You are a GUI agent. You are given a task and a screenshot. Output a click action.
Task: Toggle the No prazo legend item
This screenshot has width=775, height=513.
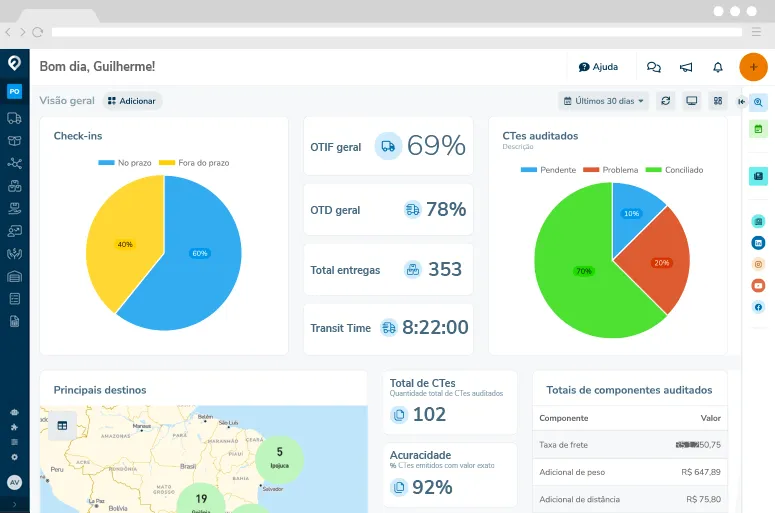125,163
